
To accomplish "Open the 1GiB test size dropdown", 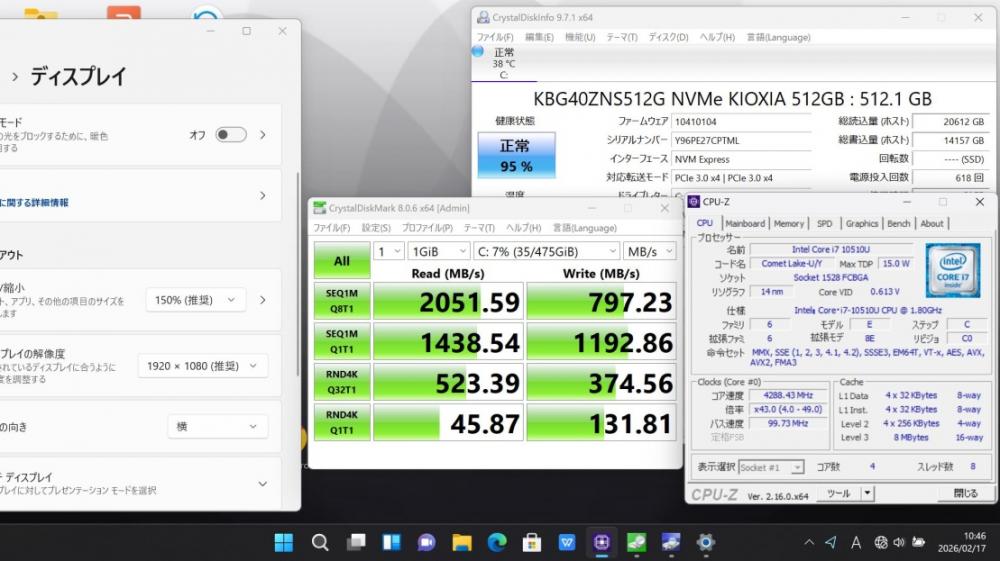I will point(437,251).
